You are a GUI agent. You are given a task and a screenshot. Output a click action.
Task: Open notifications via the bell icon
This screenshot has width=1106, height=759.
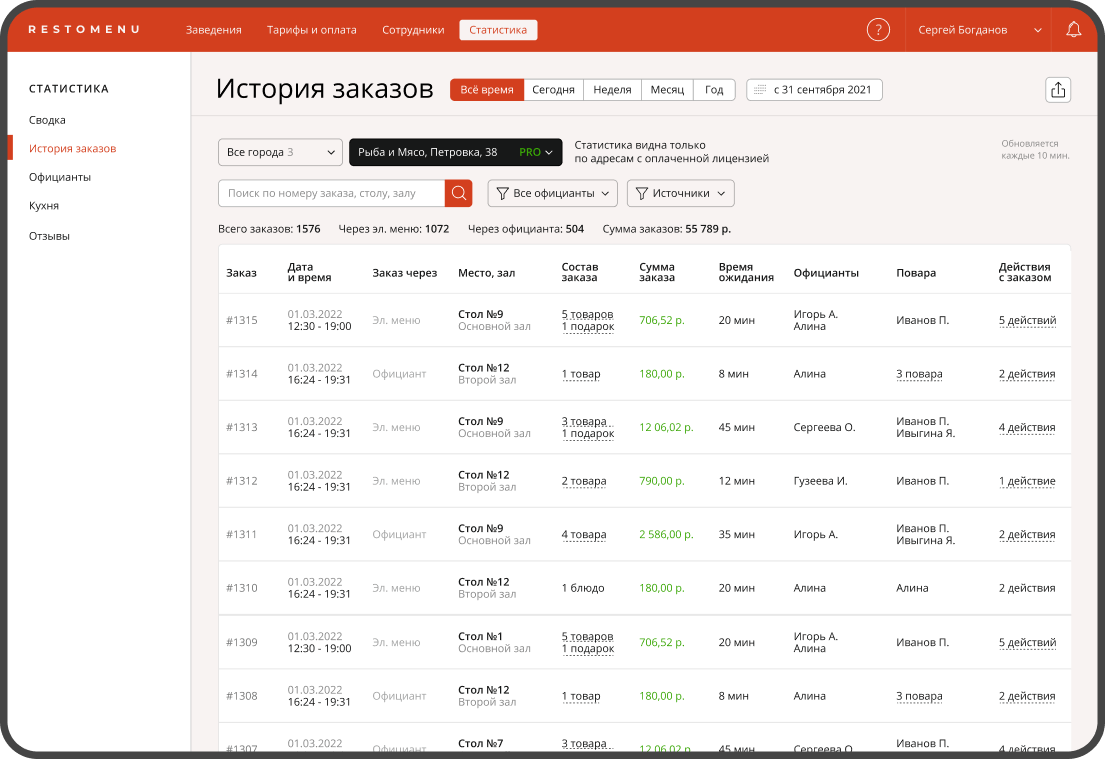click(x=1074, y=29)
